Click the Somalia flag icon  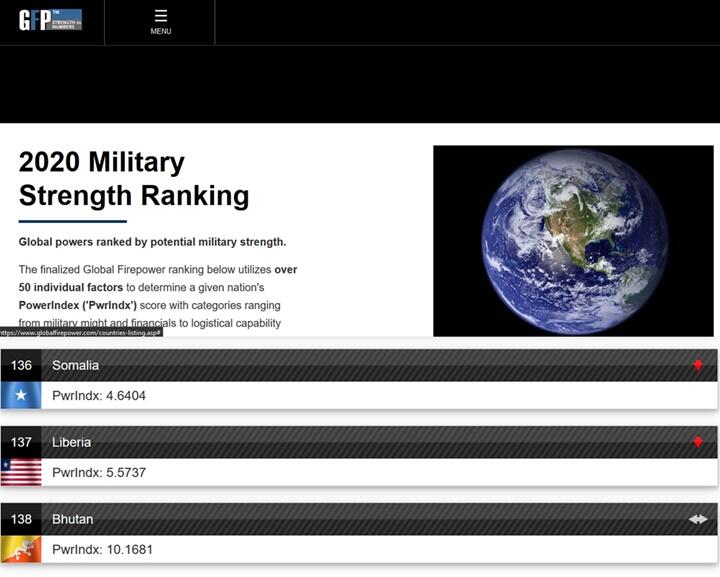tap(21, 395)
